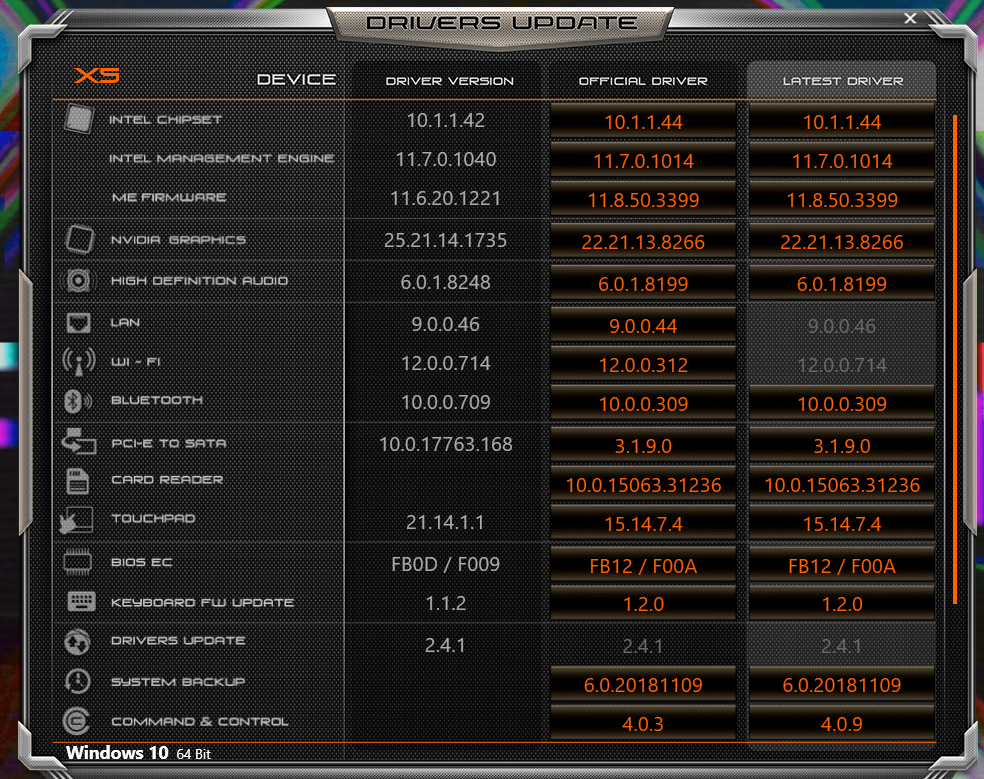Install latest ME Firmware 11.8.50.3399
Image resolution: width=984 pixels, height=779 pixels.
[842, 200]
